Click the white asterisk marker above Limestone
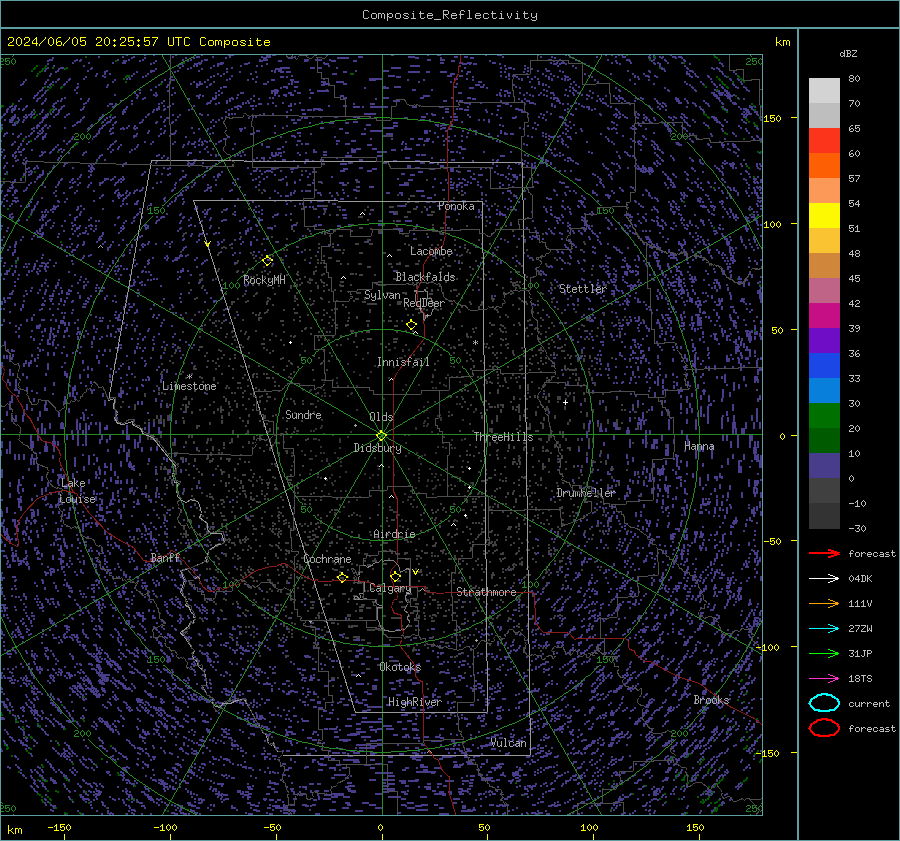This screenshot has height=841, width=900. point(189,377)
